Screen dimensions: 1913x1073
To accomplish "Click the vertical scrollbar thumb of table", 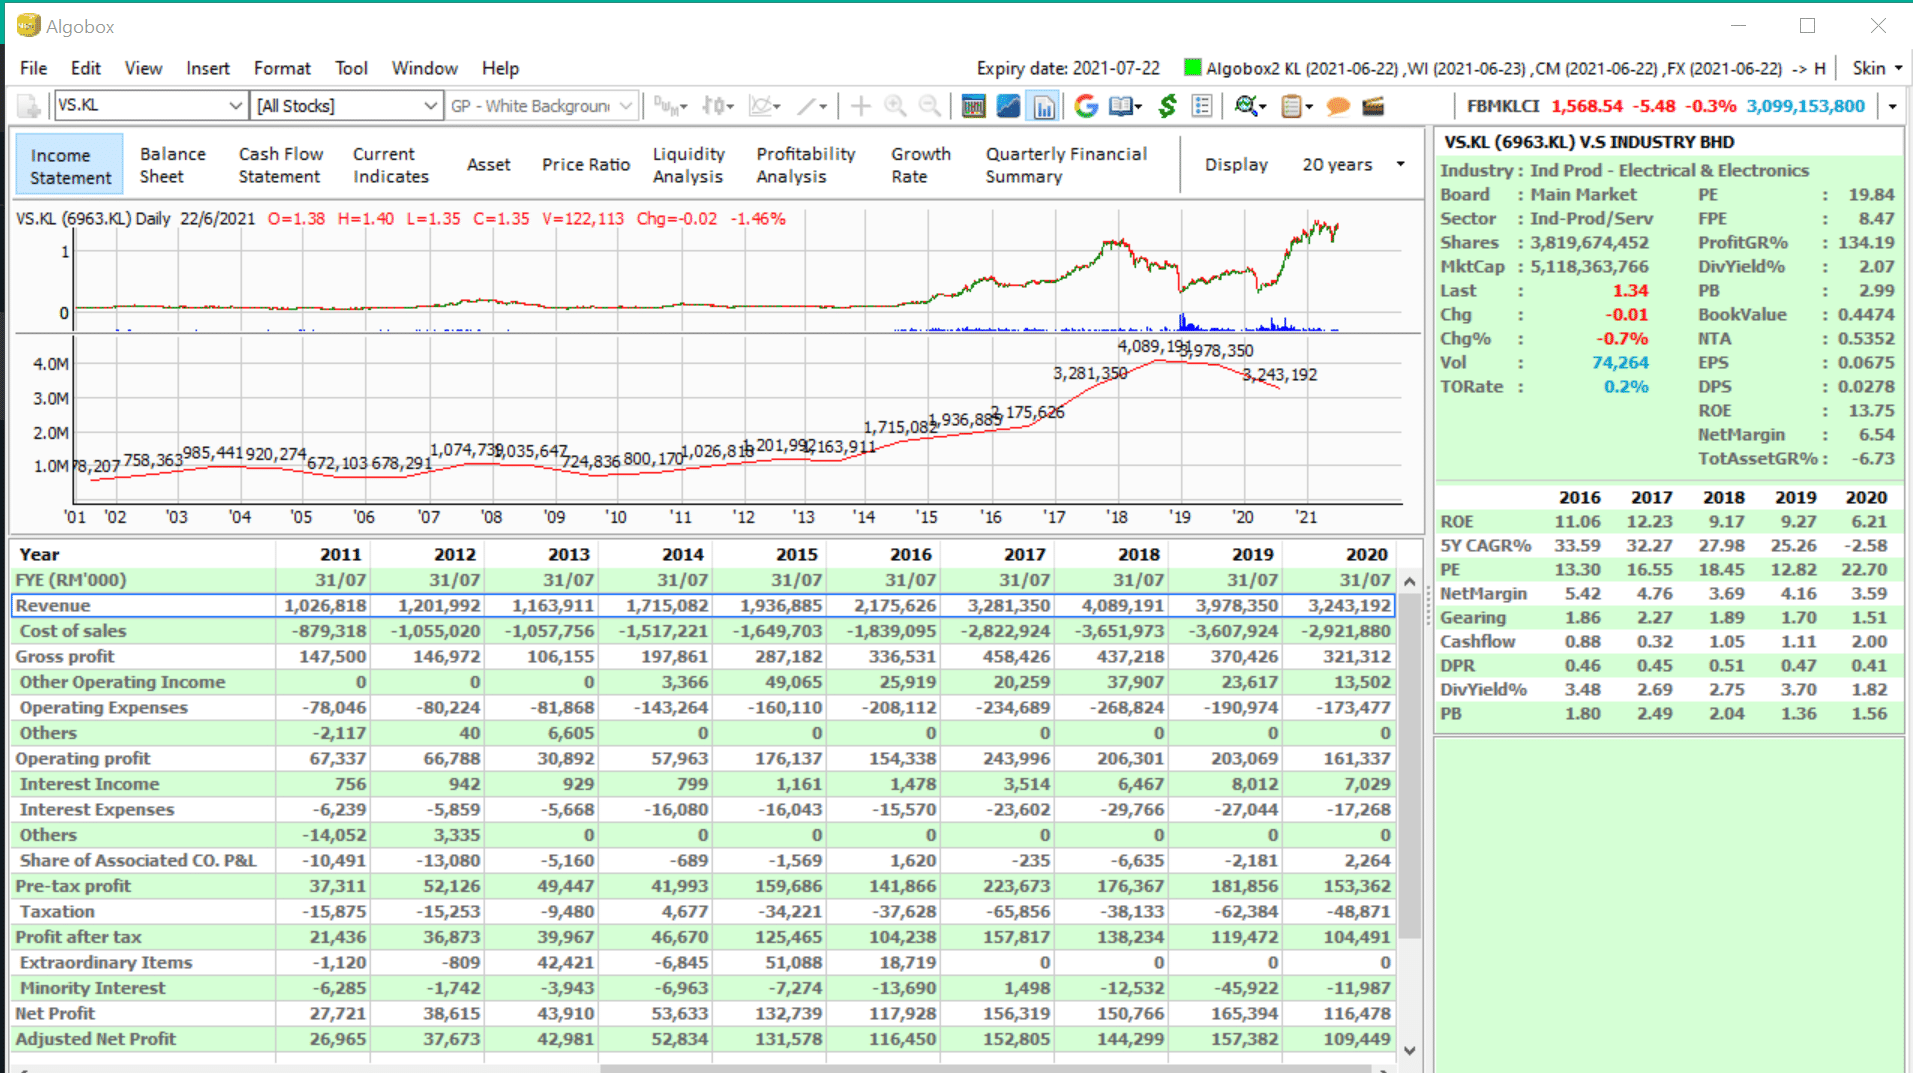I will coord(1409,765).
